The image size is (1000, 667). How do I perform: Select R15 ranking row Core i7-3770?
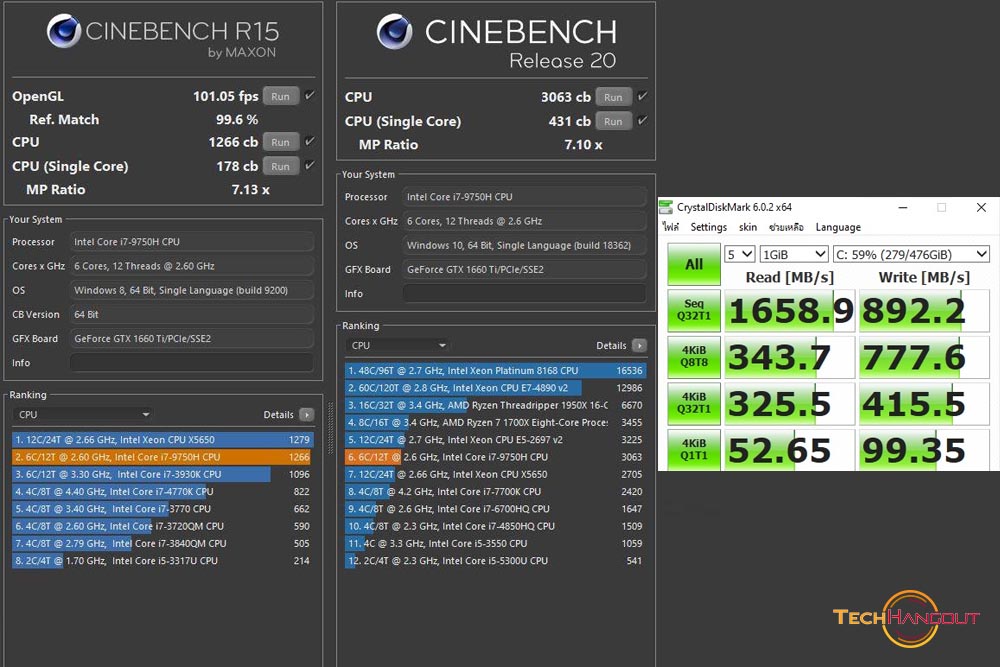163,509
